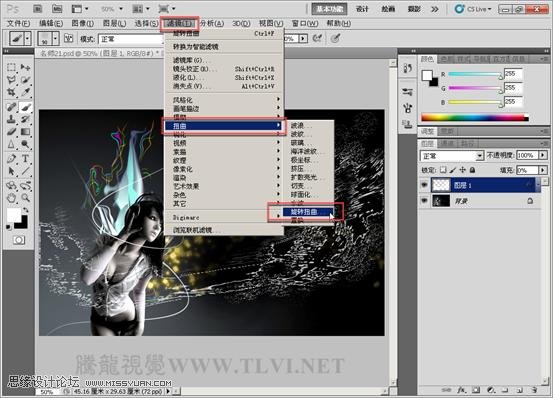Image resolution: width=553 pixels, height=398 pixels.
Task: Click the G value input field
Action: click(513, 88)
